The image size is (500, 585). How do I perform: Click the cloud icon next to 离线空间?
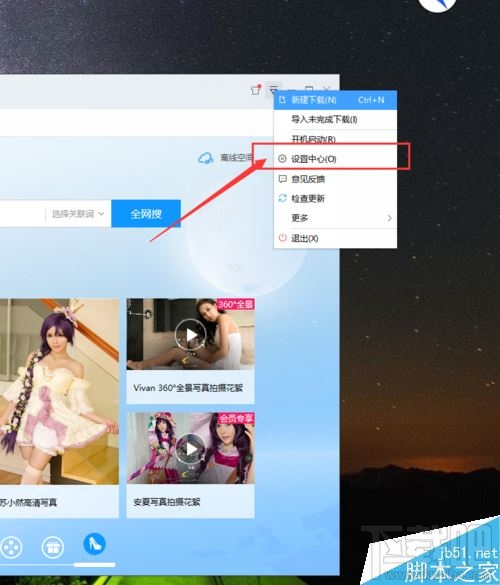[206, 158]
